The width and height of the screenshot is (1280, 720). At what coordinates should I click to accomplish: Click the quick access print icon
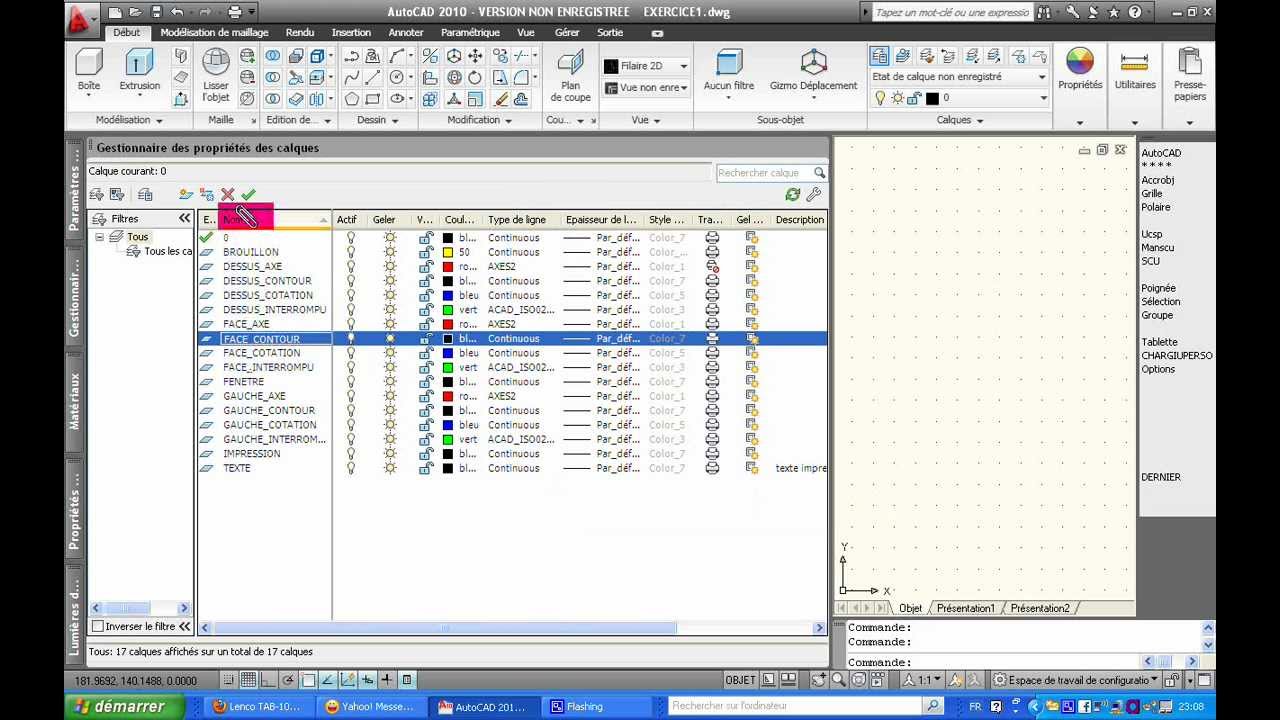[234, 12]
